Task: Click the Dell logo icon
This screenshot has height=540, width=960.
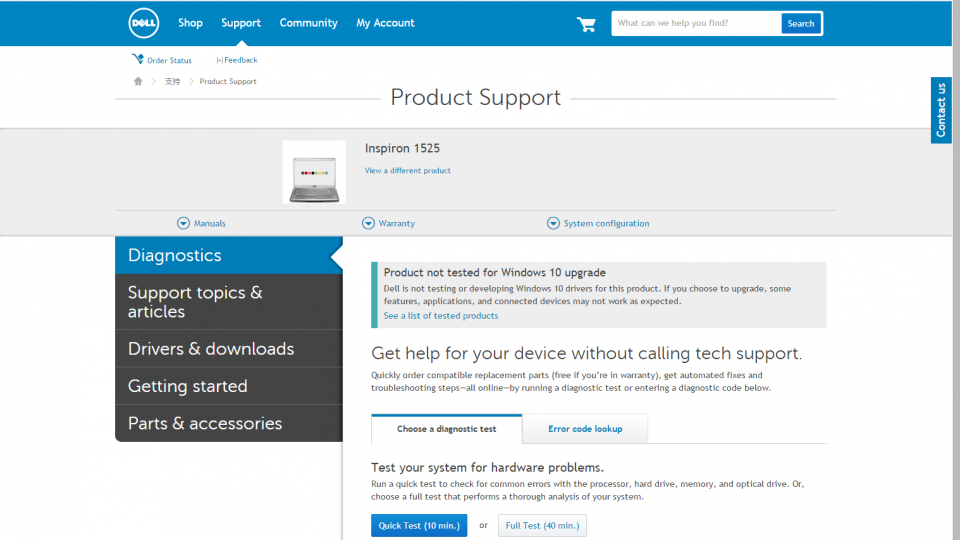Action: (x=144, y=23)
